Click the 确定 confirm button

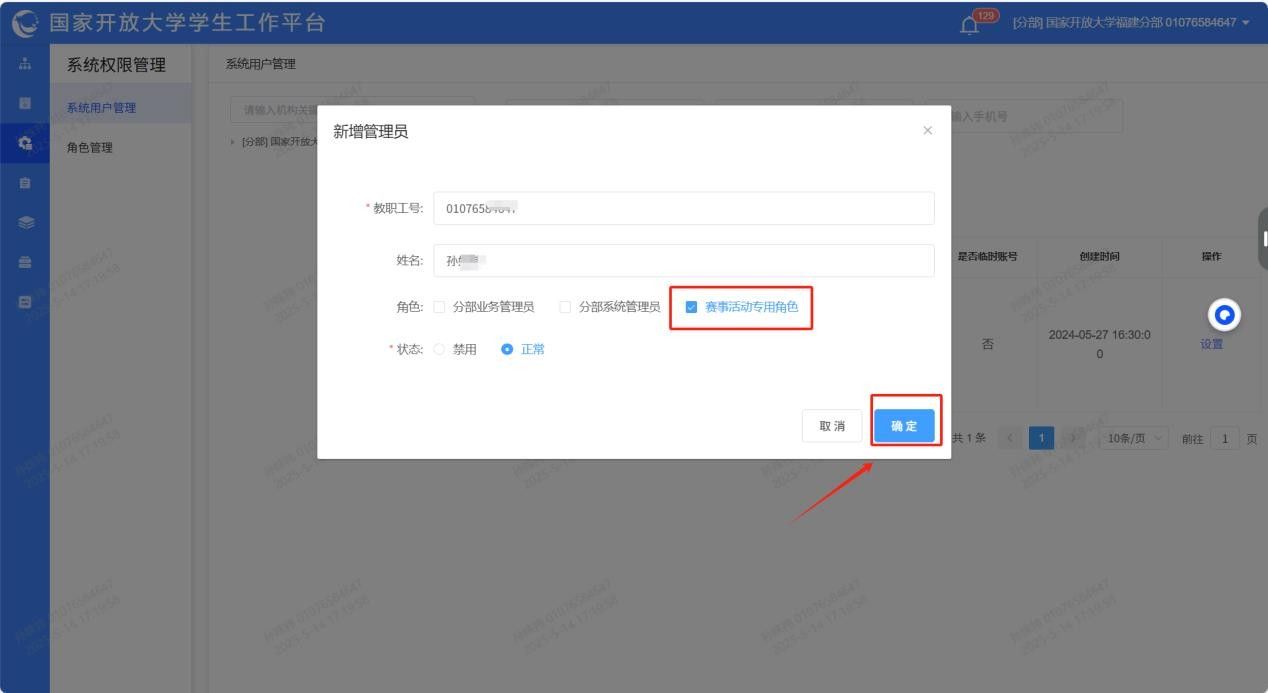coord(904,426)
